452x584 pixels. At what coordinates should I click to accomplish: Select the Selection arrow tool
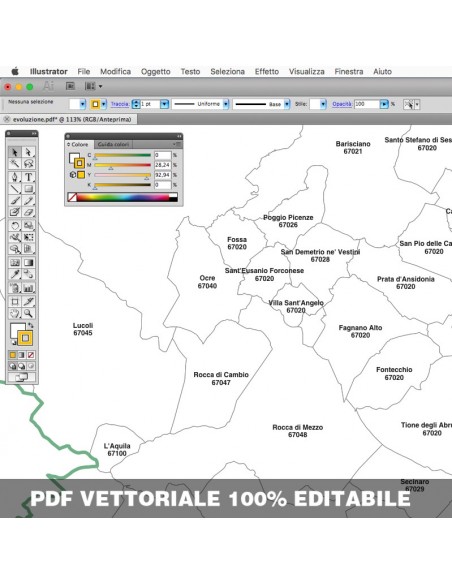click(x=15, y=152)
